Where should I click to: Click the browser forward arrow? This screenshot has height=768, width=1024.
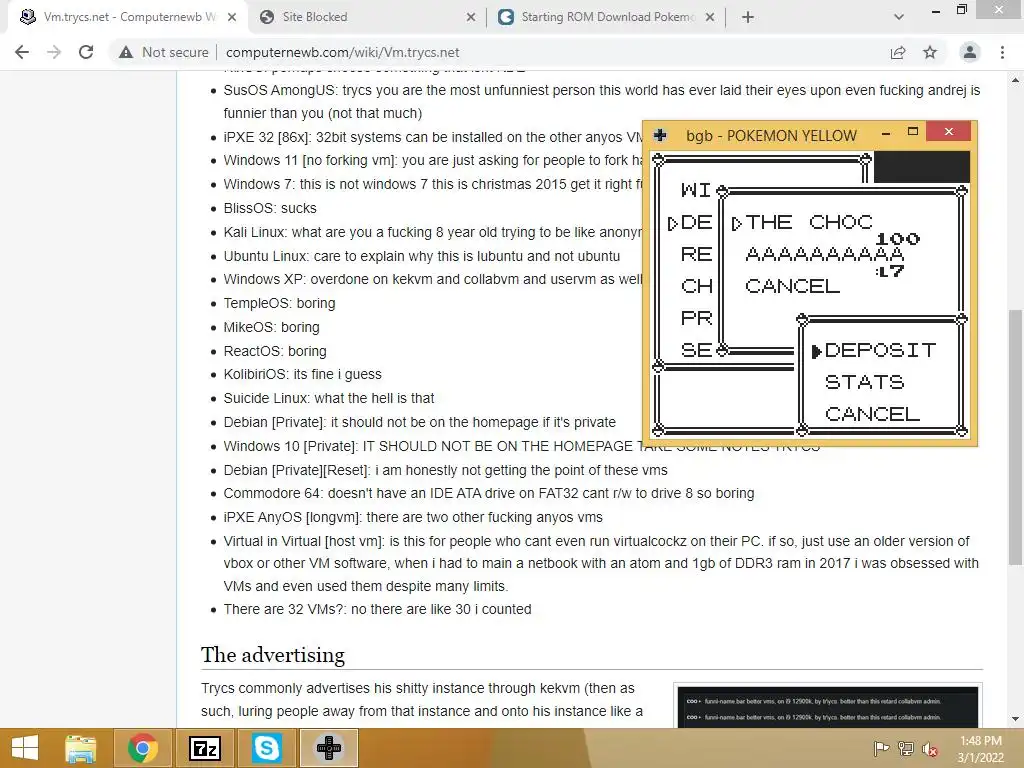pos(54,52)
